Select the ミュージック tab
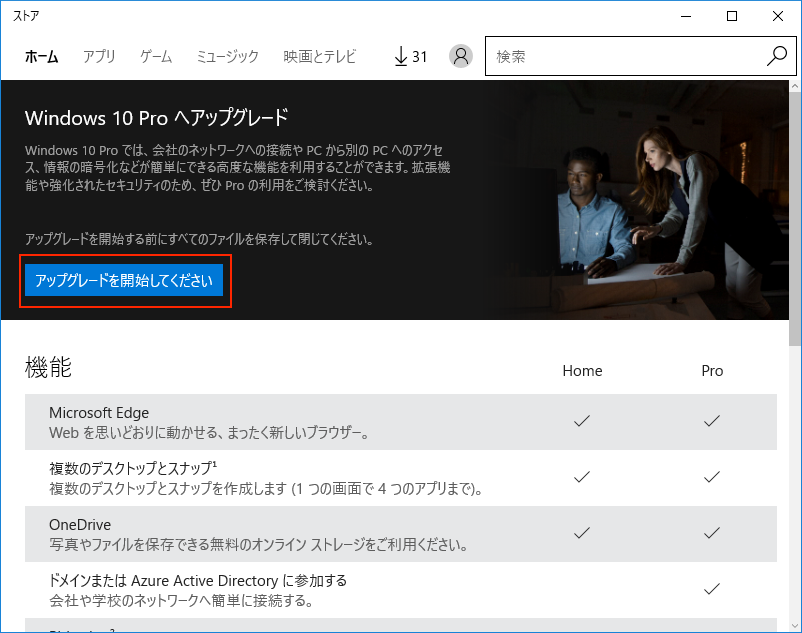This screenshot has height=633, width=802. (227, 57)
